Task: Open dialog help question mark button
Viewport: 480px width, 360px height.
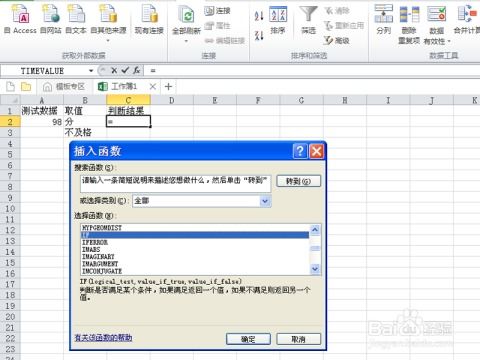Action: click(x=300, y=151)
